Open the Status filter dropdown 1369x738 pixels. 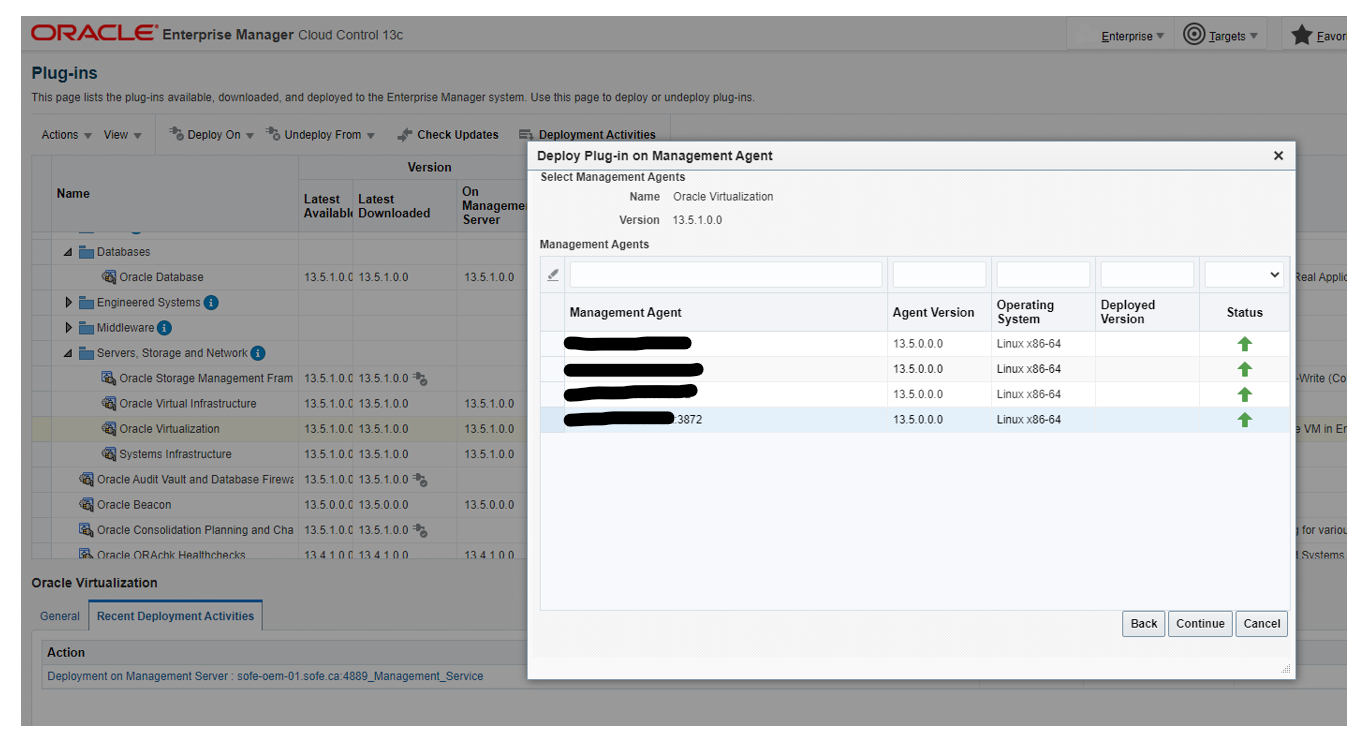[1244, 275]
